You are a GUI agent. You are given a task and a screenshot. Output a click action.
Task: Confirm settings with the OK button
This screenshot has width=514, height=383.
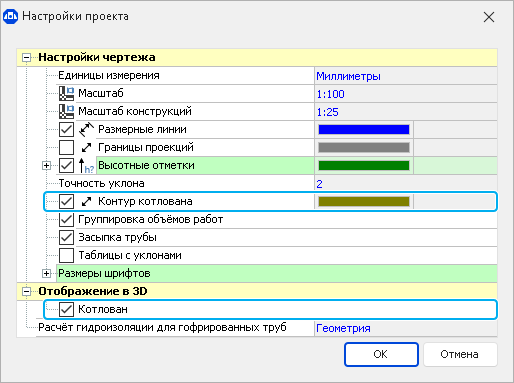pyautogui.click(x=381, y=354)
